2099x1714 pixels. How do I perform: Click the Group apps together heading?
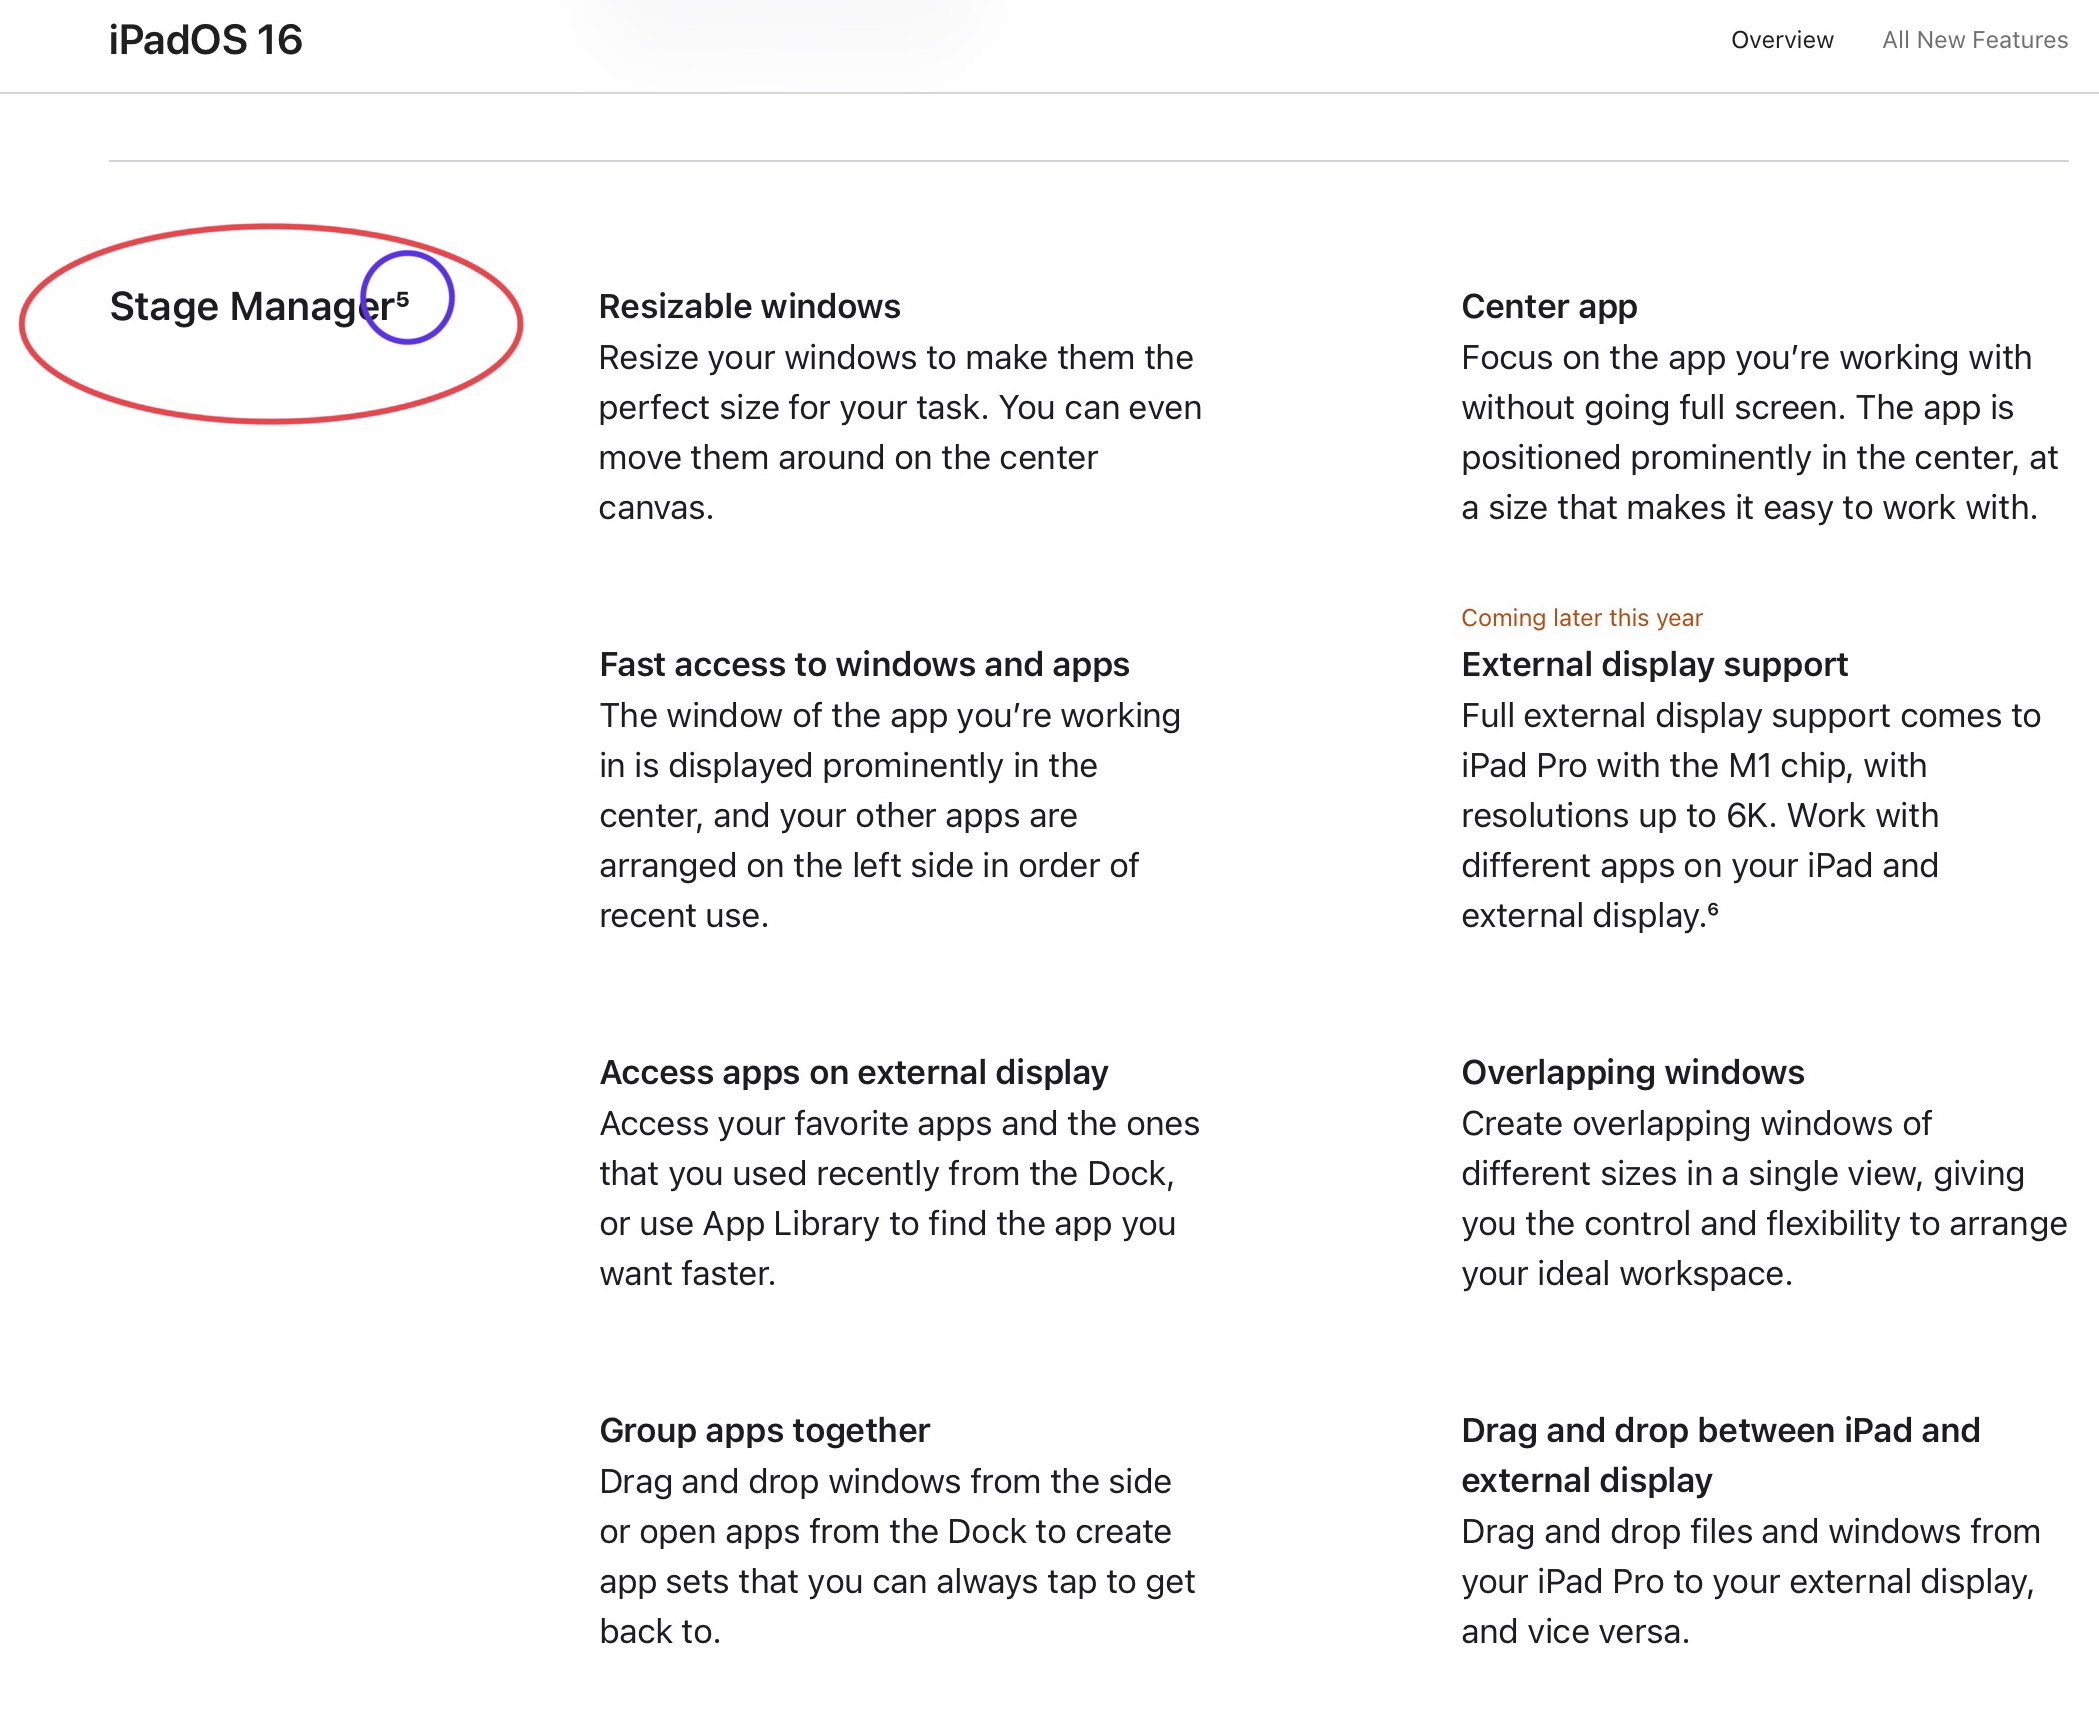click(764, 1430)
